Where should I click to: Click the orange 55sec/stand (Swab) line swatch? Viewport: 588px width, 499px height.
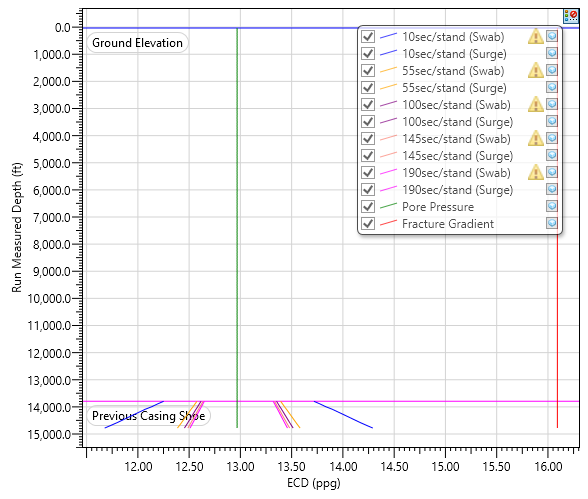coord(388,70)
